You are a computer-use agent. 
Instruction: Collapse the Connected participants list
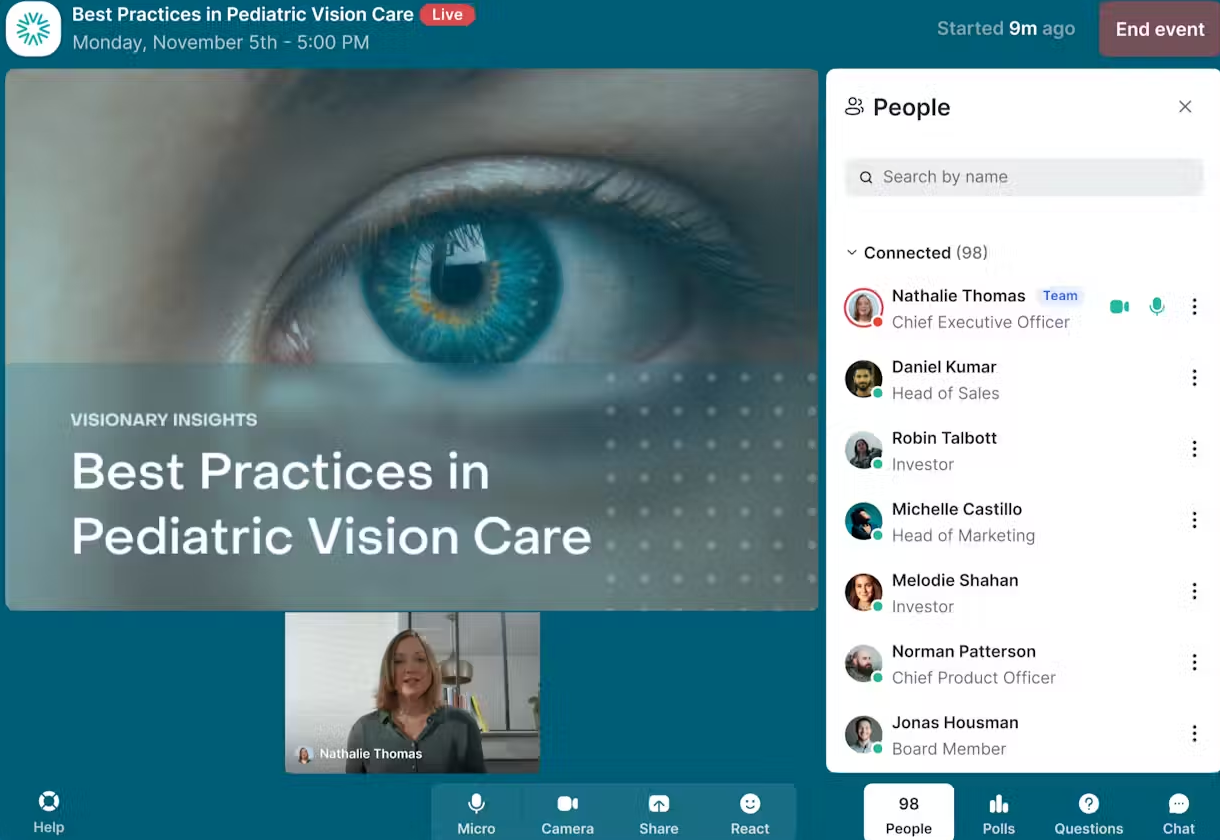(x=852, y=253)
